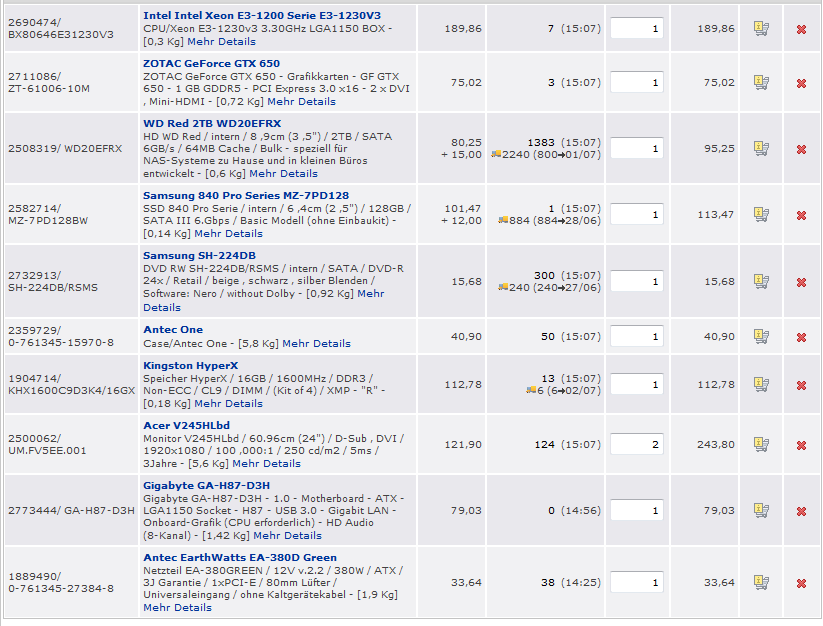This screenshot has width=823, height=626.
Task: Click the delivery truck icon in WD Red row
Action: pos(496,154)
